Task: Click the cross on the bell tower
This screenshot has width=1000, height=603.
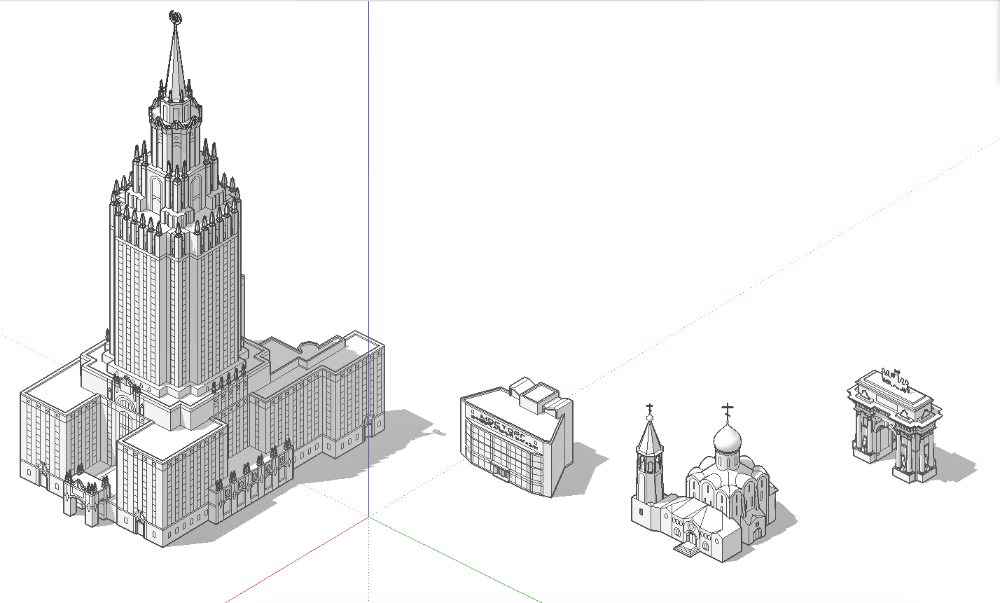Action: [650, 408]
